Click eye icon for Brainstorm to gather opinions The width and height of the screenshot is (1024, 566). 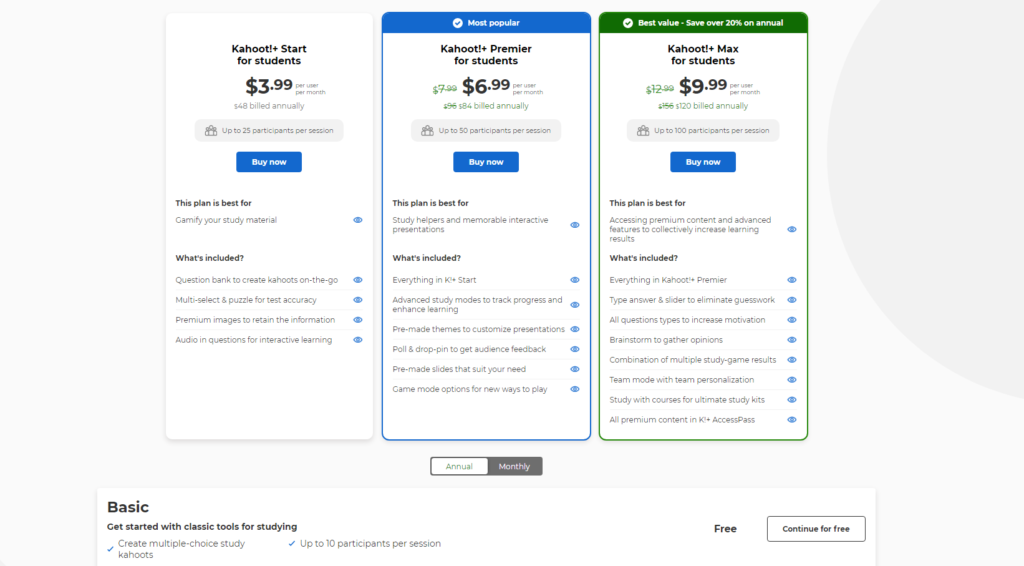792,340
